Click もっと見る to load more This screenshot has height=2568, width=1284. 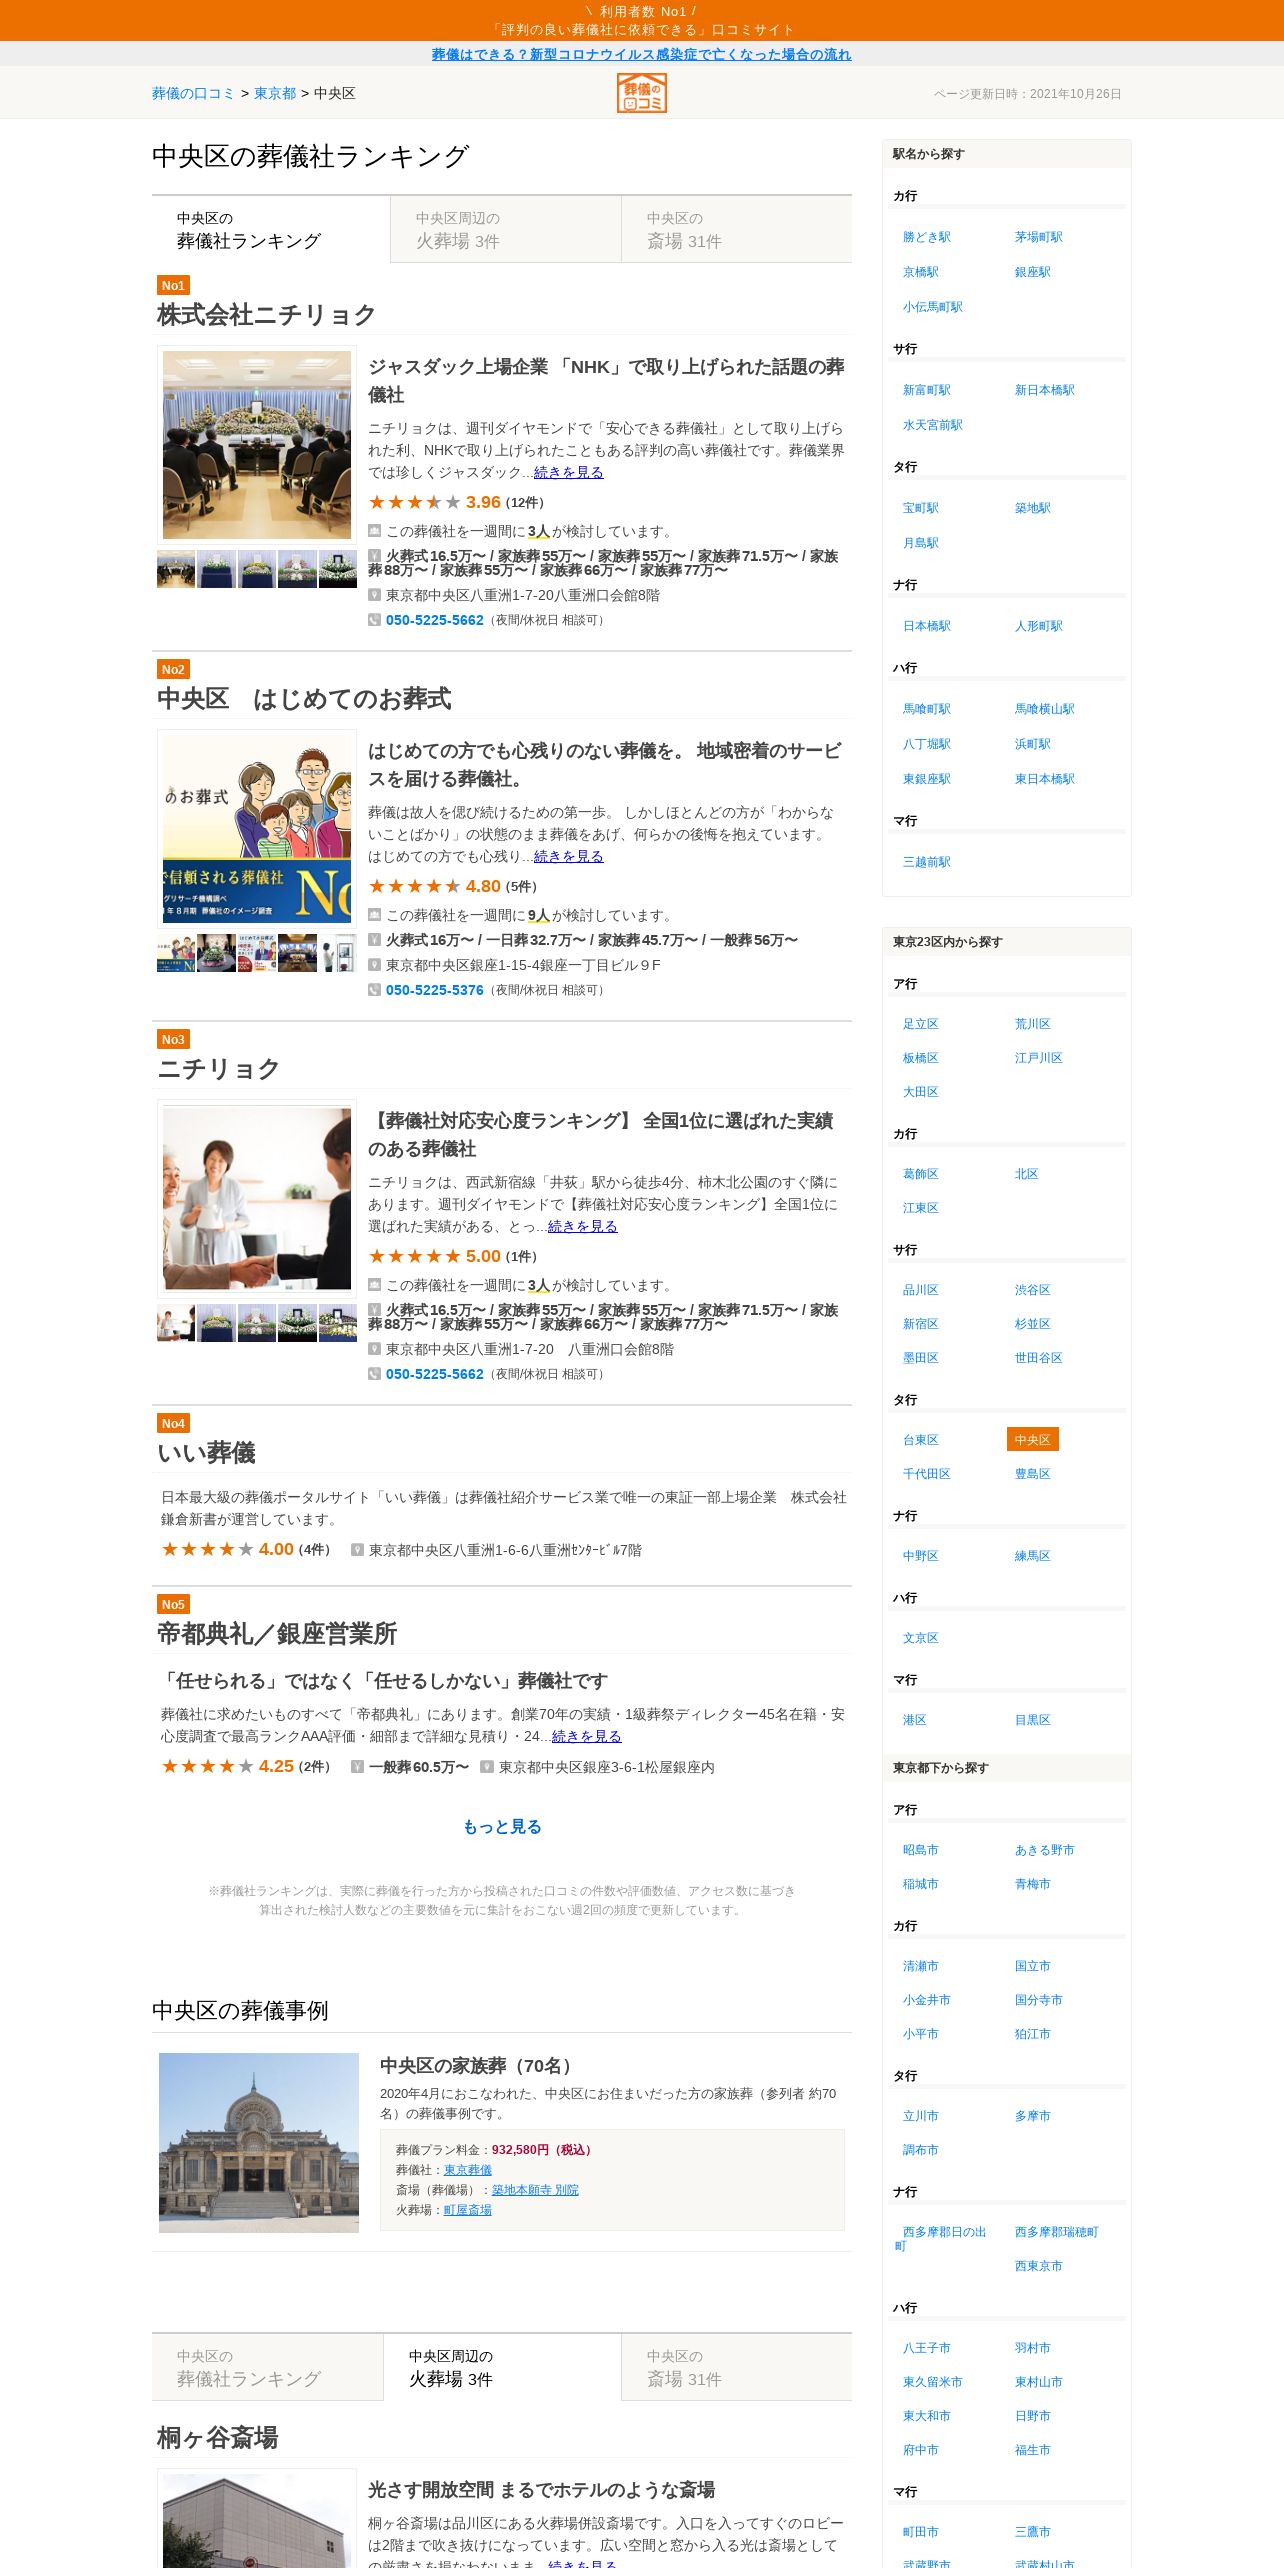(x=502, y=1826)
